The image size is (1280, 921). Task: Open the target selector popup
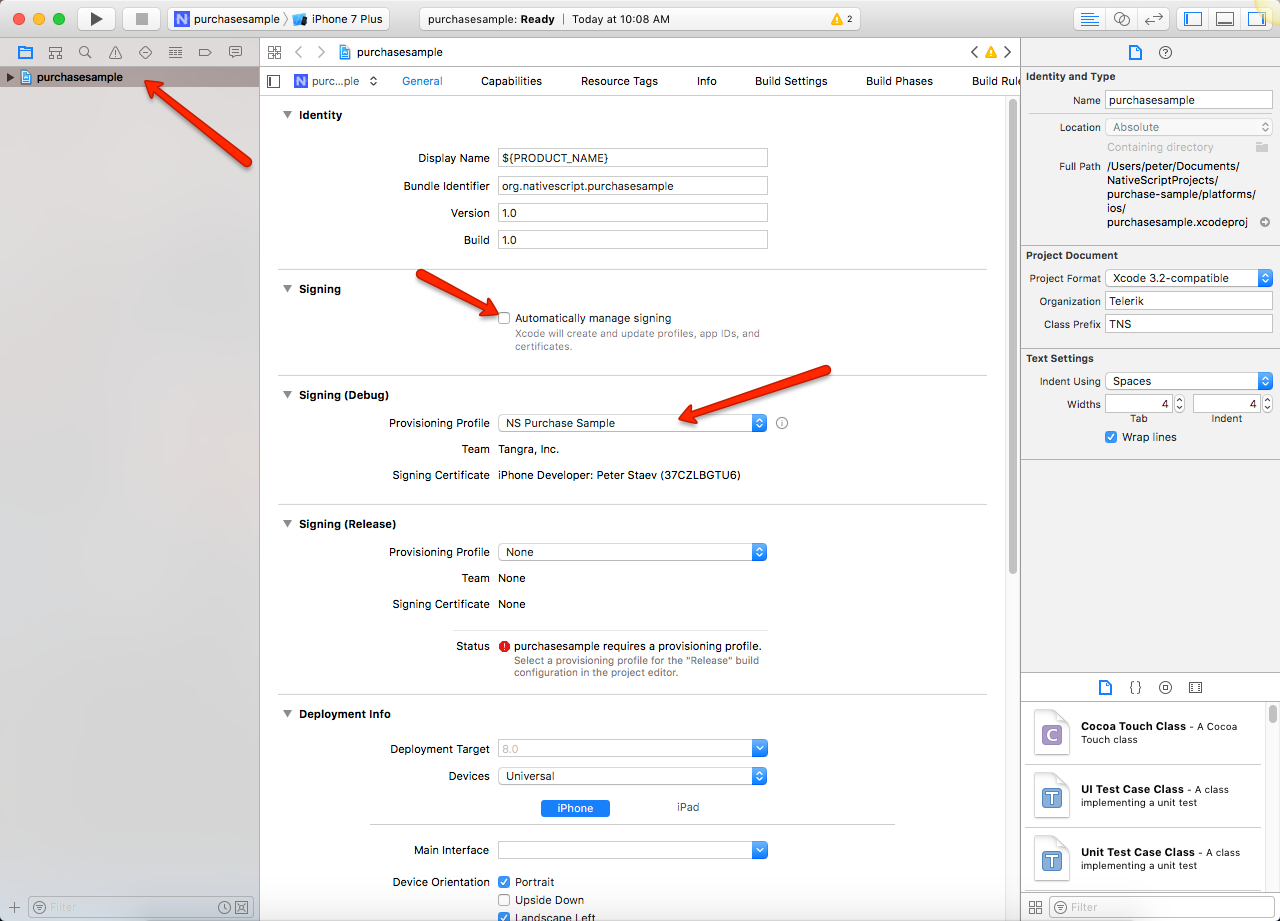point(336,81)
